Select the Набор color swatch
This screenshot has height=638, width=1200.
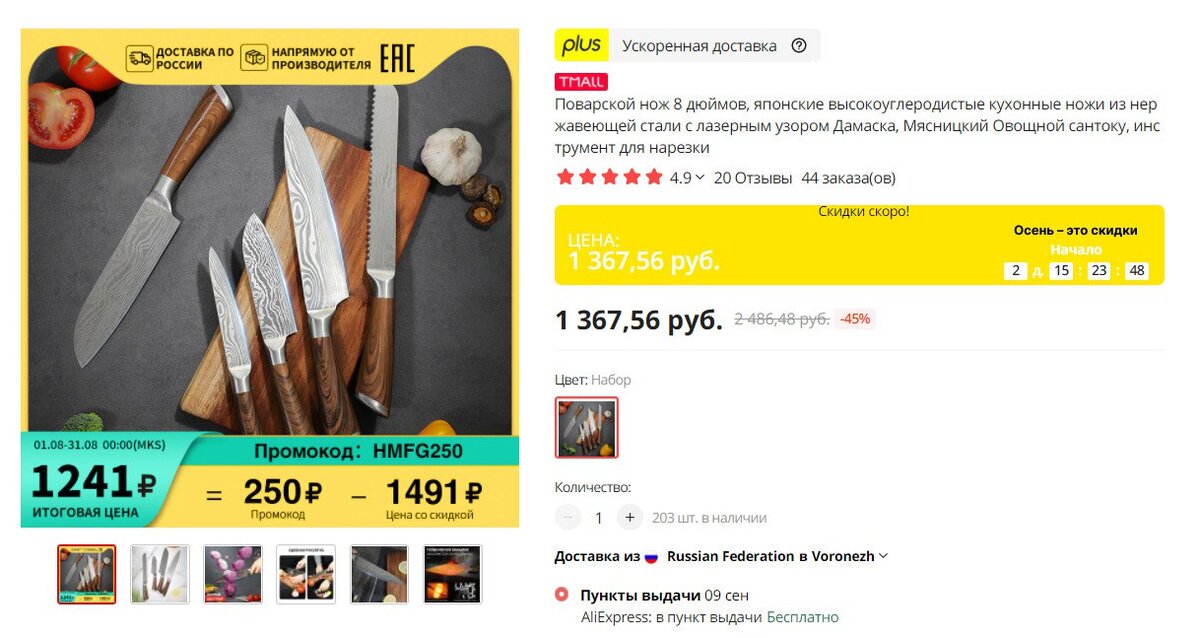pyautogui.click(x=587, y=428)
